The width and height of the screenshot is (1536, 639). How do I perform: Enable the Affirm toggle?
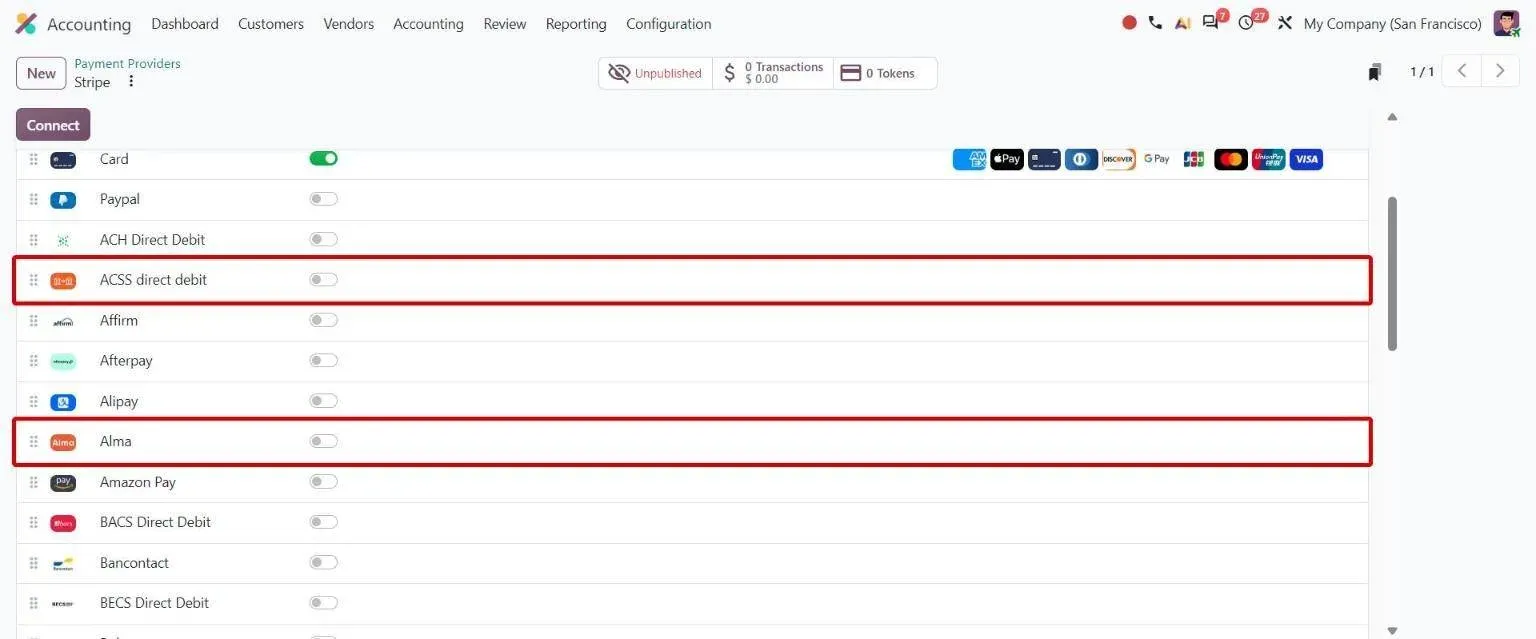(323, 320)
